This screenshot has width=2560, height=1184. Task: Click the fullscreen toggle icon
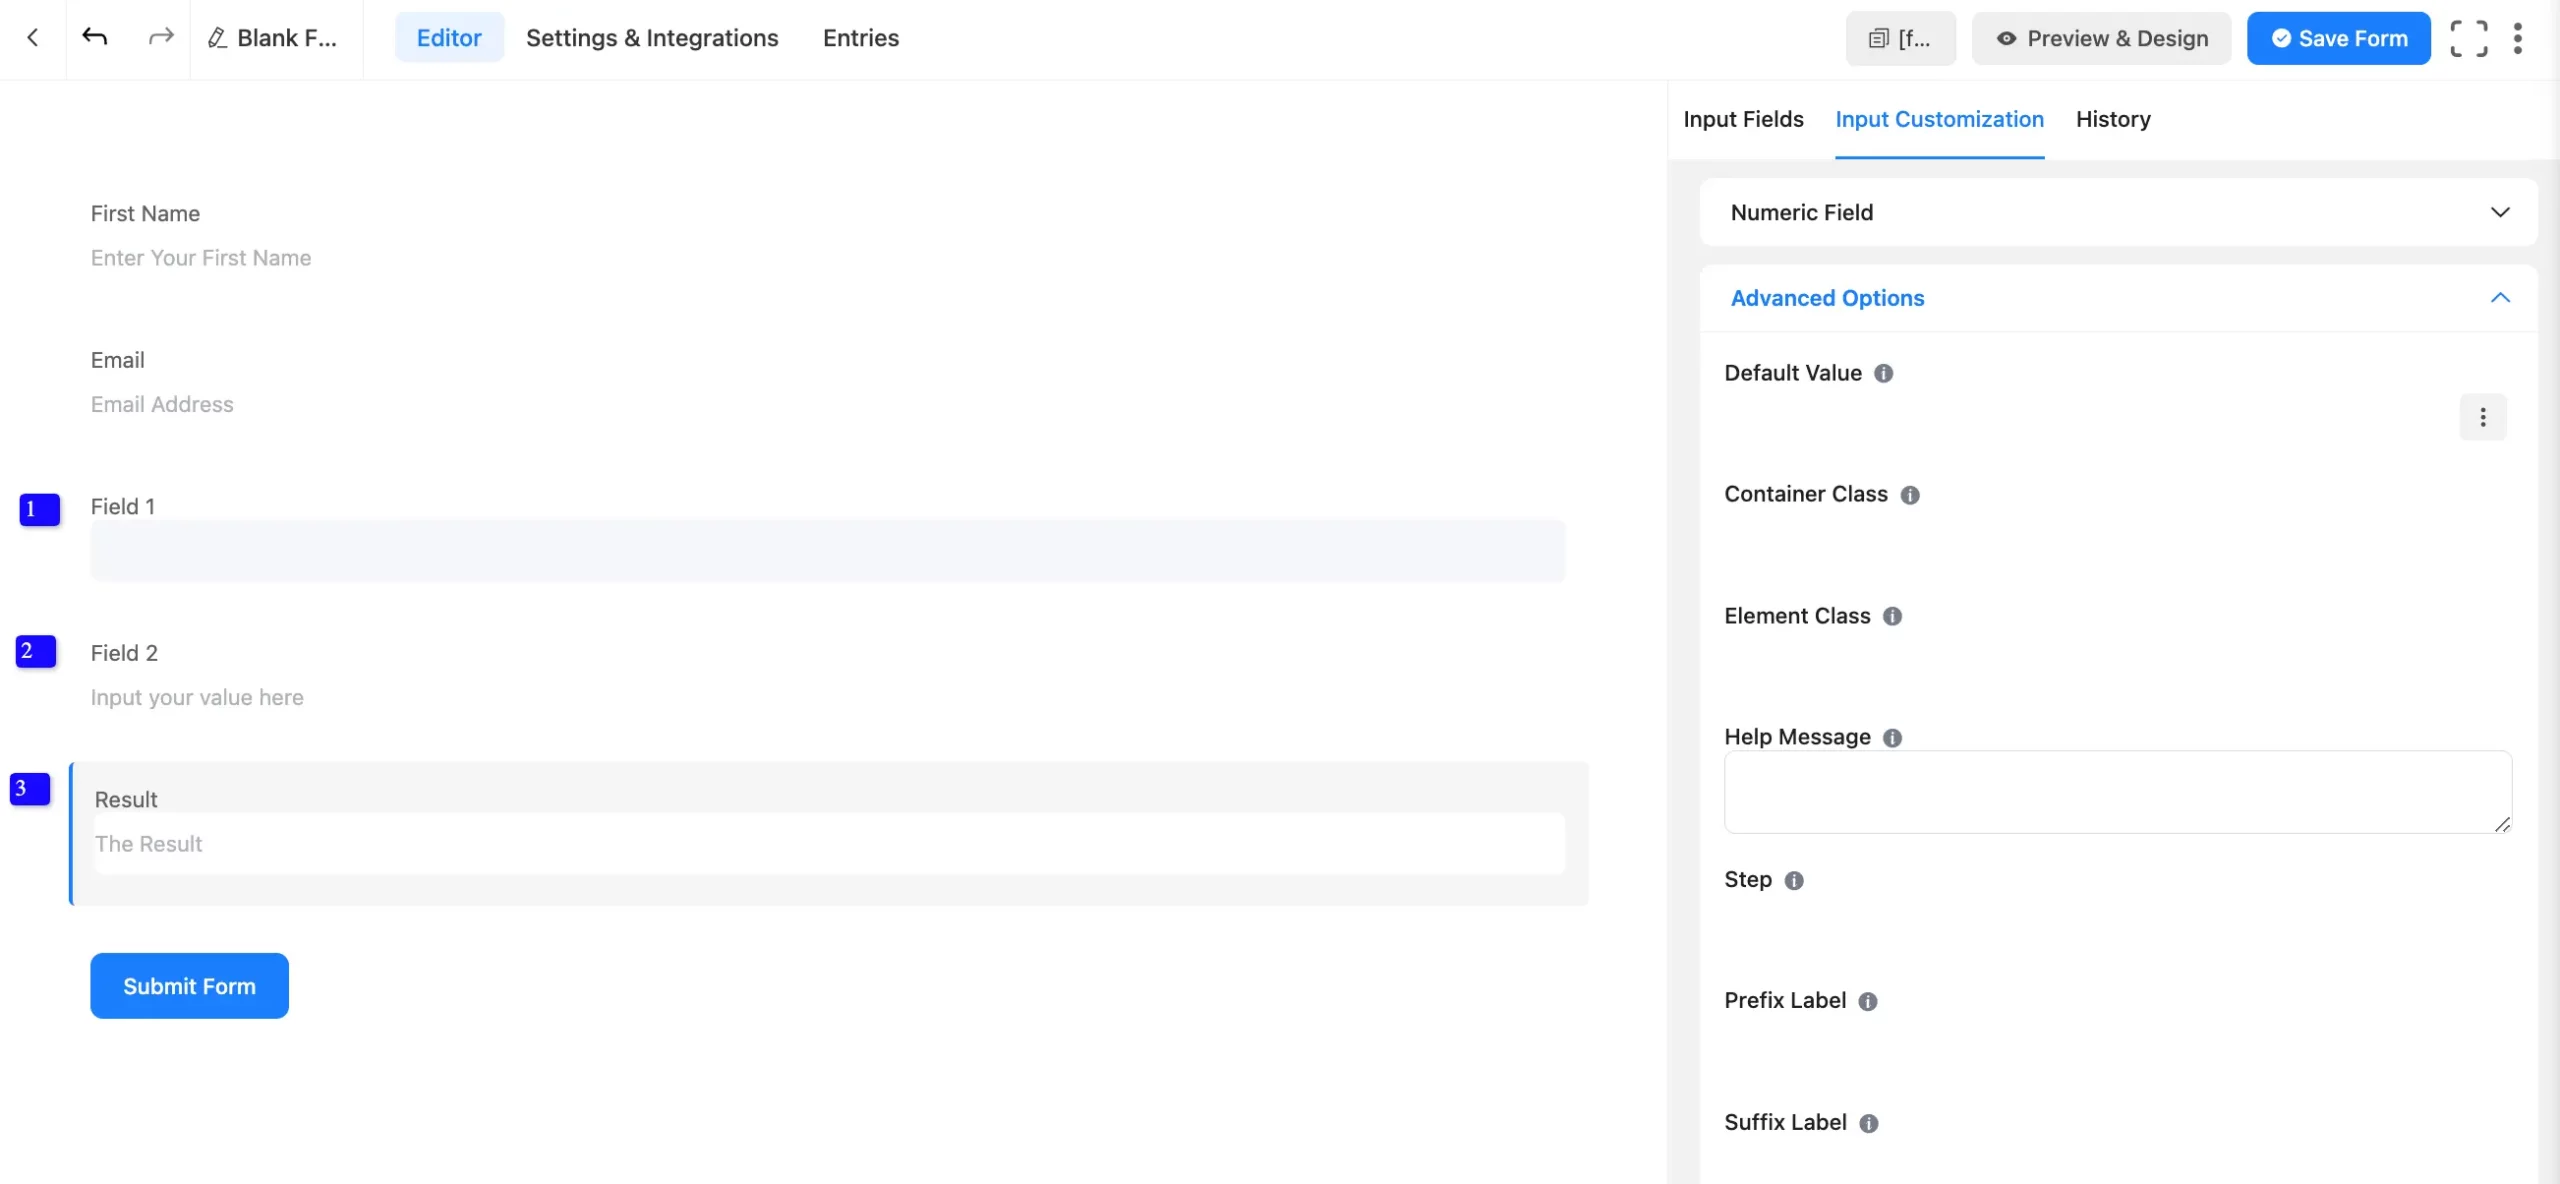(2468, 38)
